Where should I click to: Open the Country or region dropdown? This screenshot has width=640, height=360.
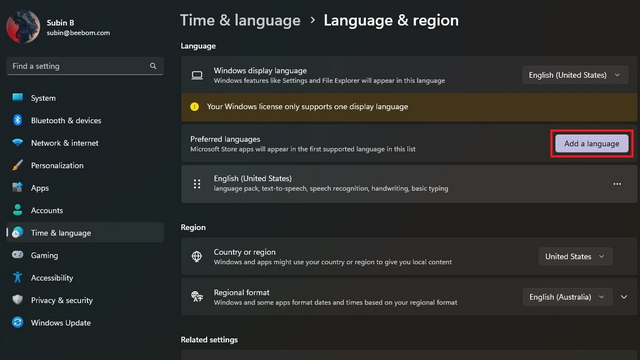(x=575, y=256)
